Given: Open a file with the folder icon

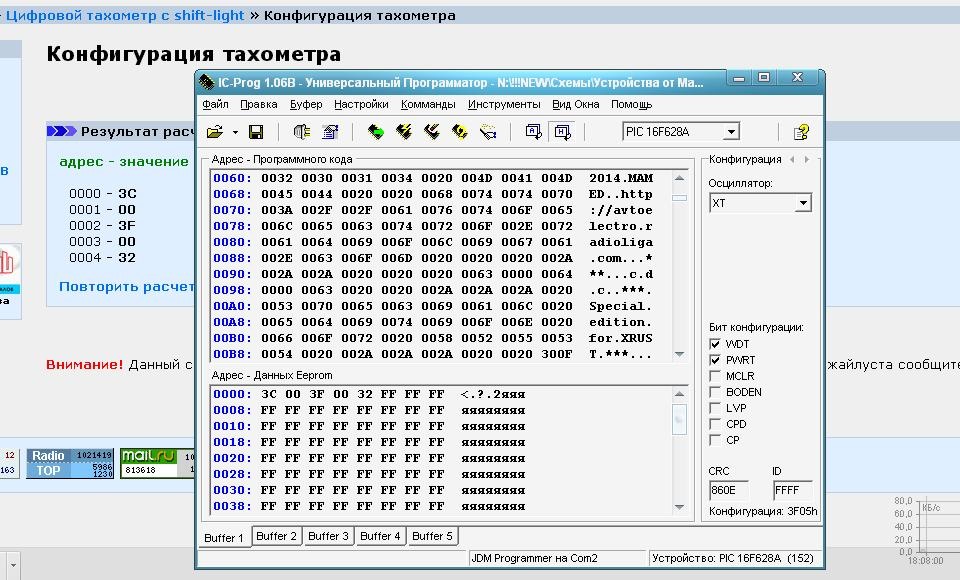Looking at the screenshot, I should click(215, 132).
